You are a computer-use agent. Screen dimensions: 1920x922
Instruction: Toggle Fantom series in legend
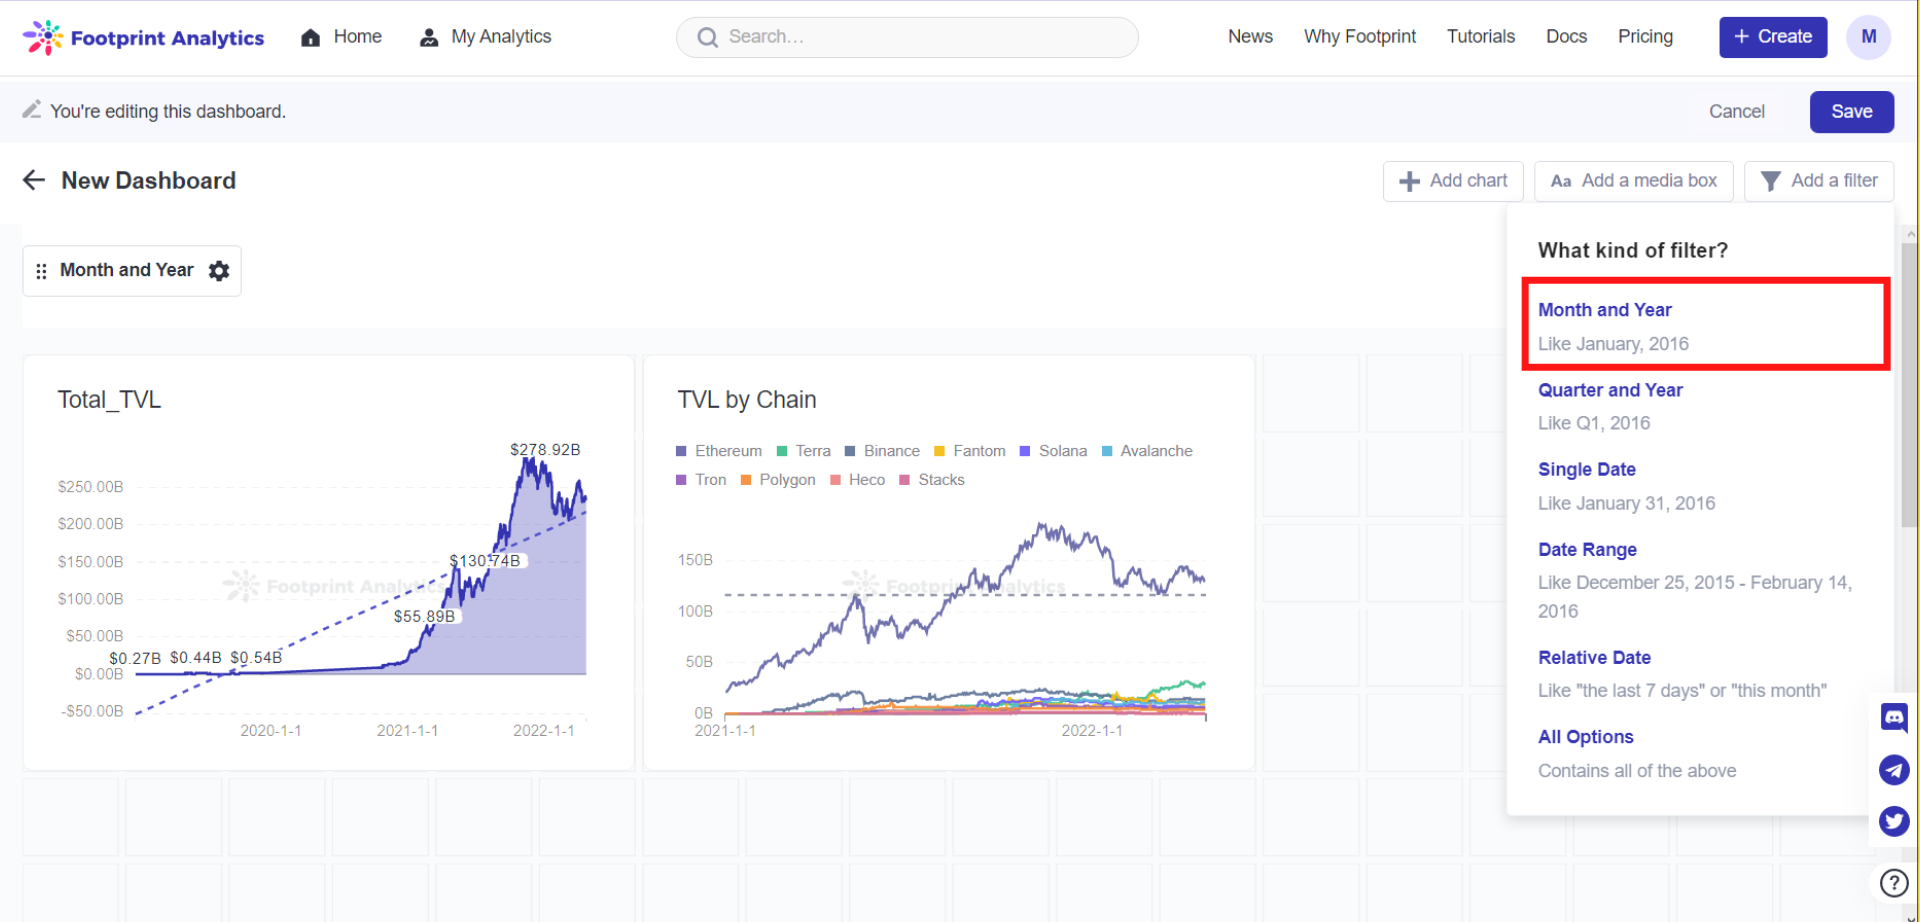969,451
